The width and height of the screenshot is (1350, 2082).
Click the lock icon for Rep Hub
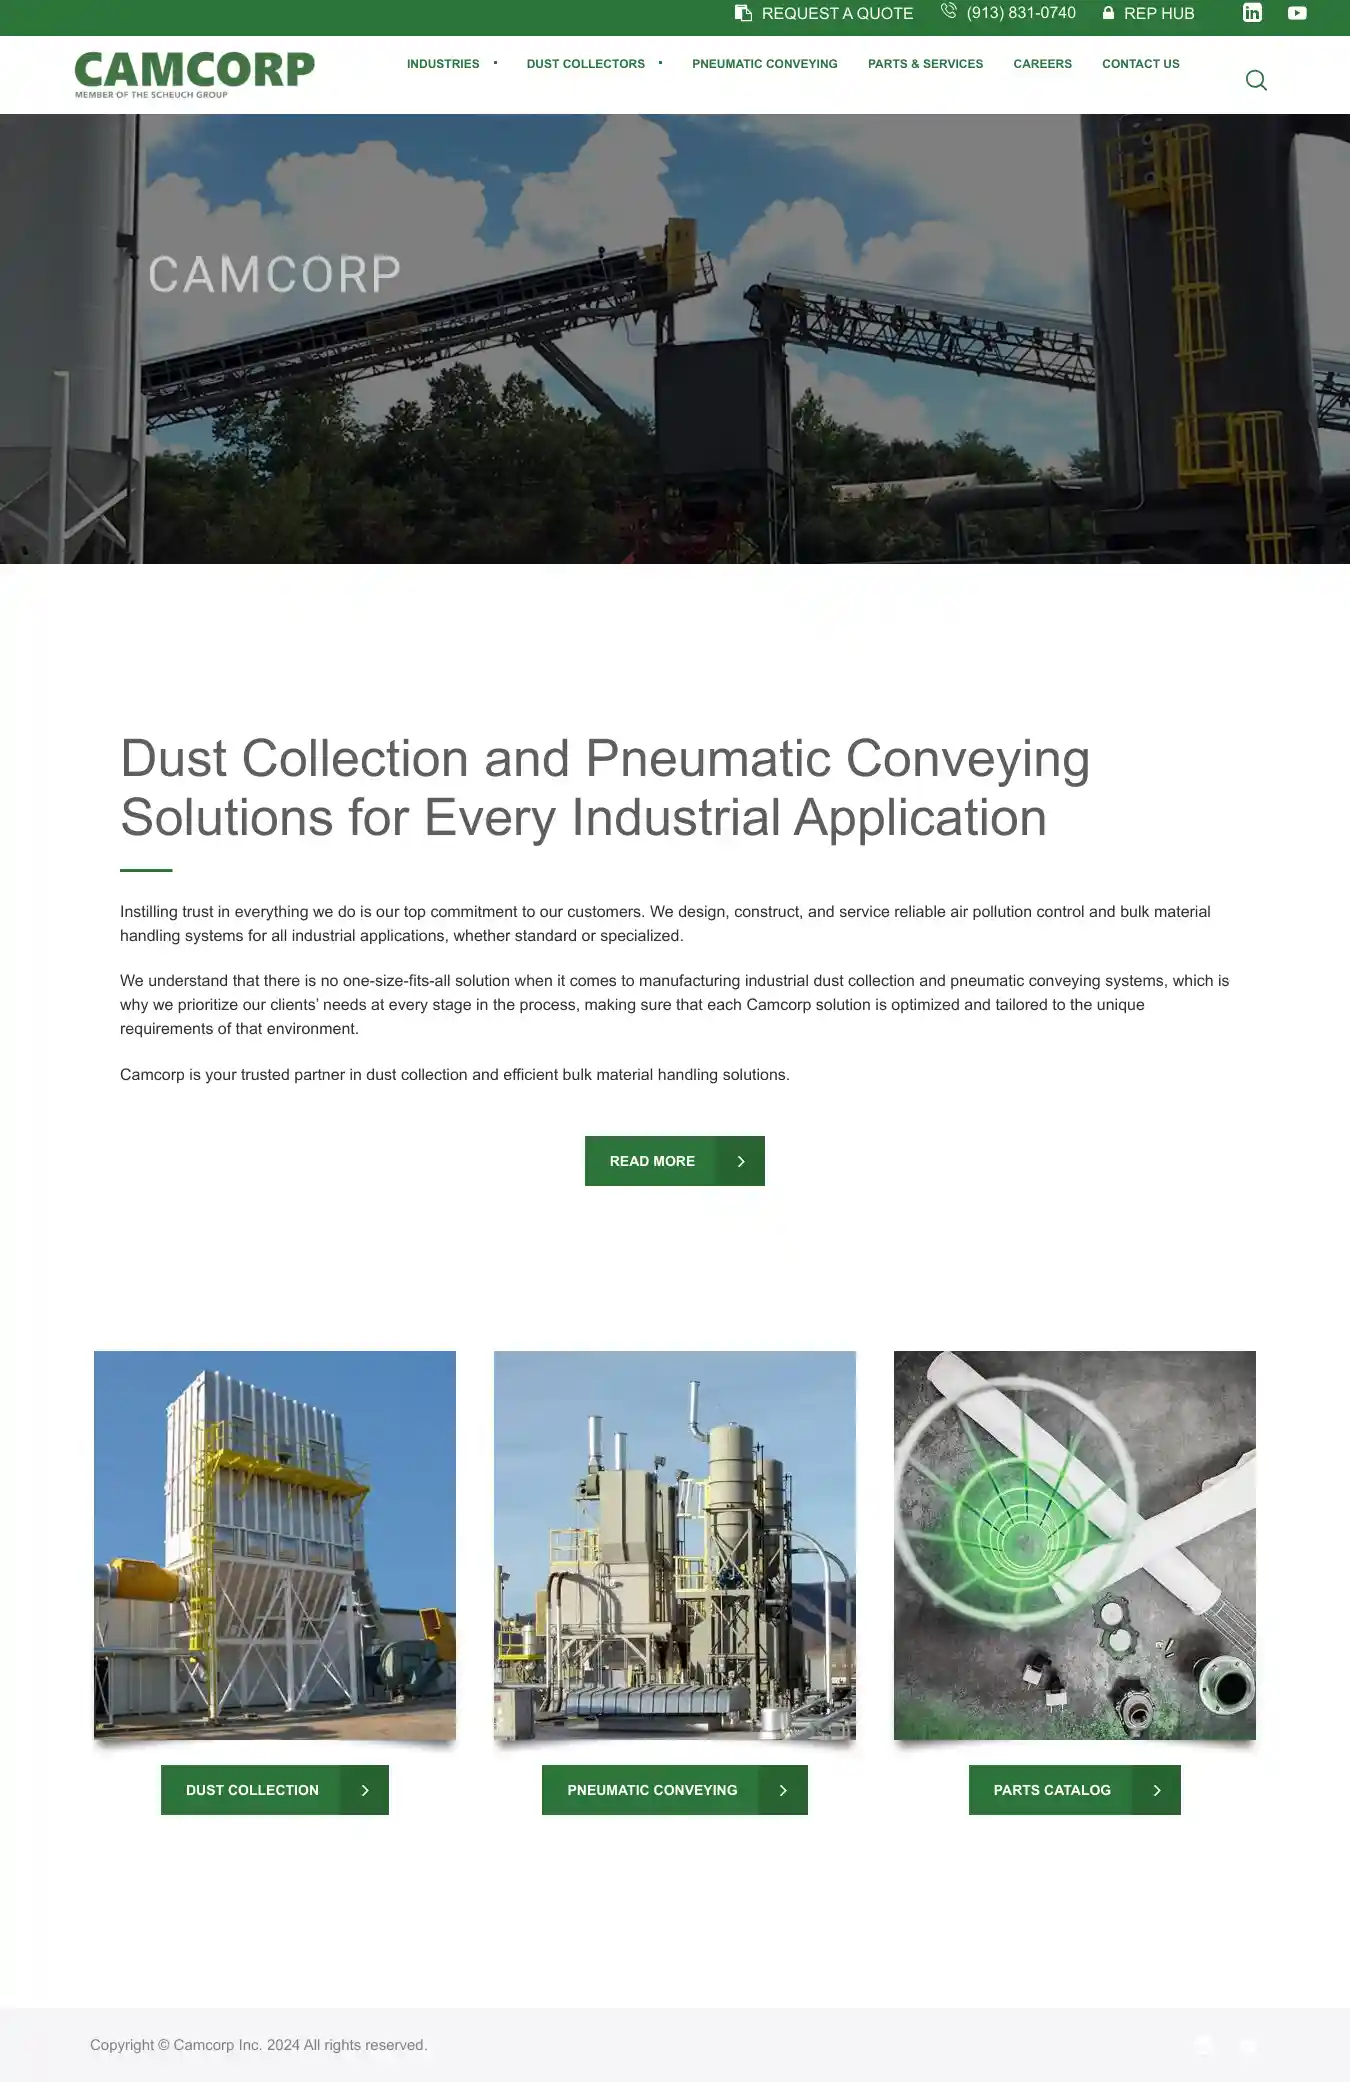tap(1108, 13)
